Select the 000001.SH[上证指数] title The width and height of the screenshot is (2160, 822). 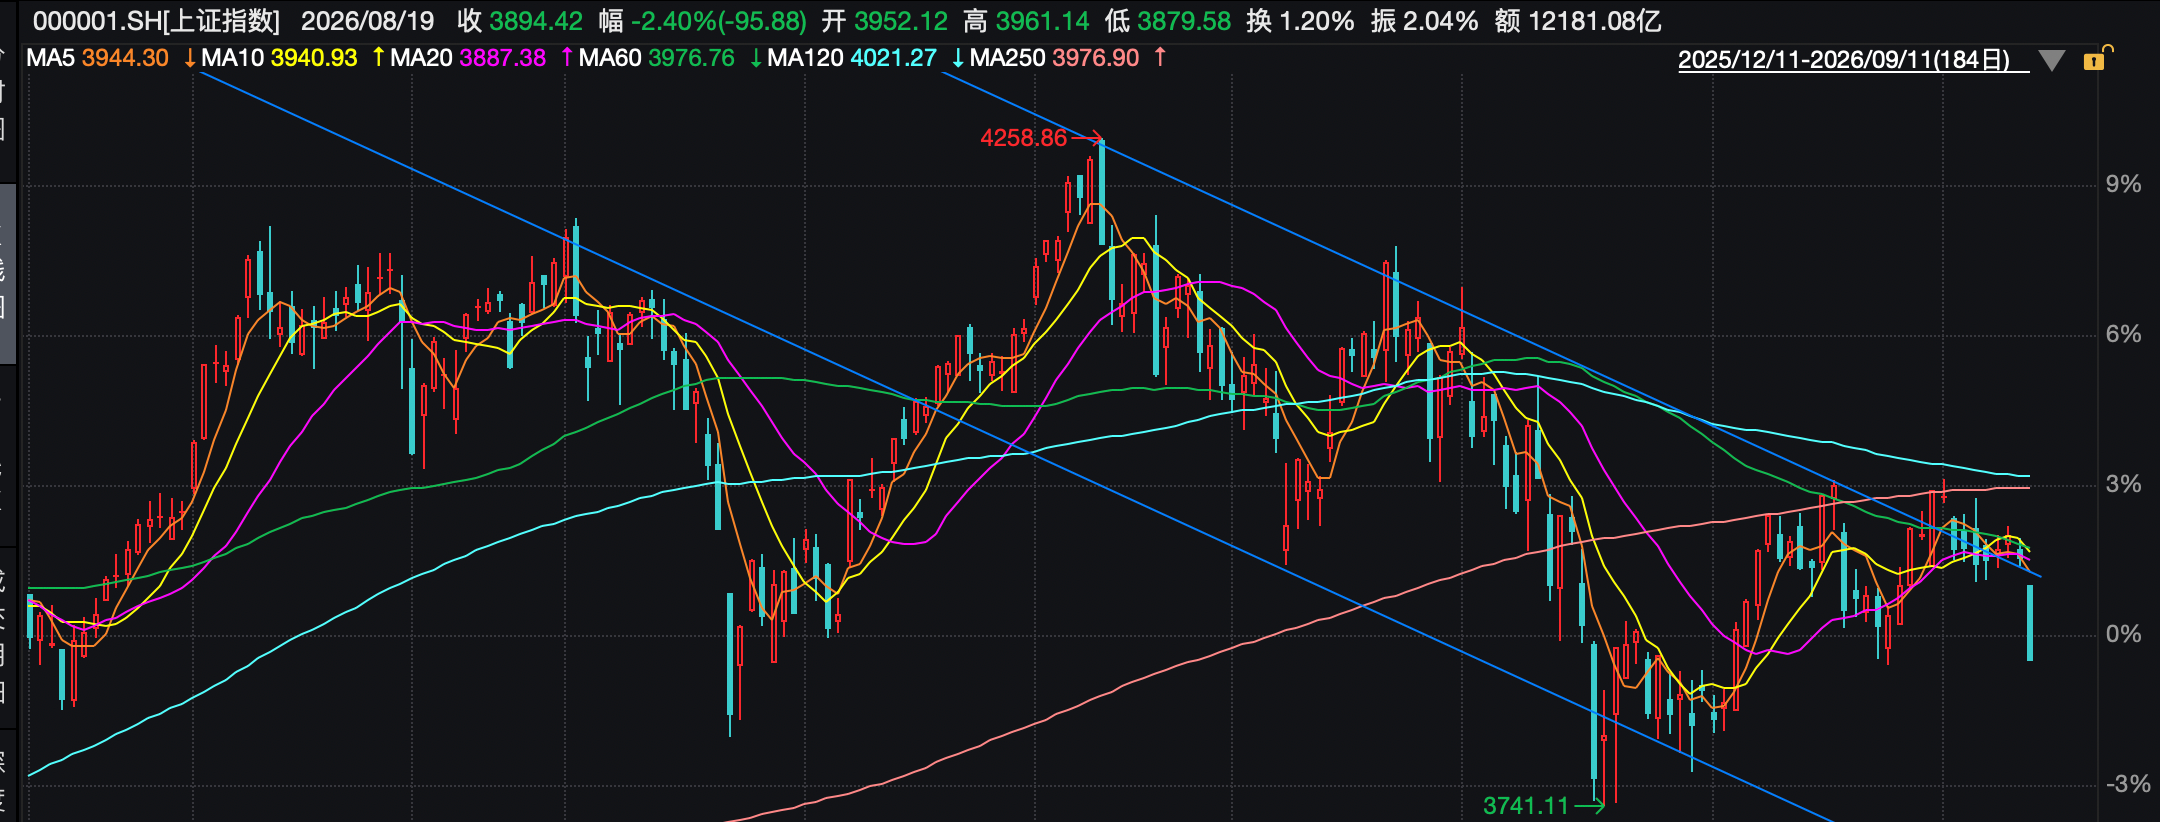pyautogui.click(x=157, y=21)
